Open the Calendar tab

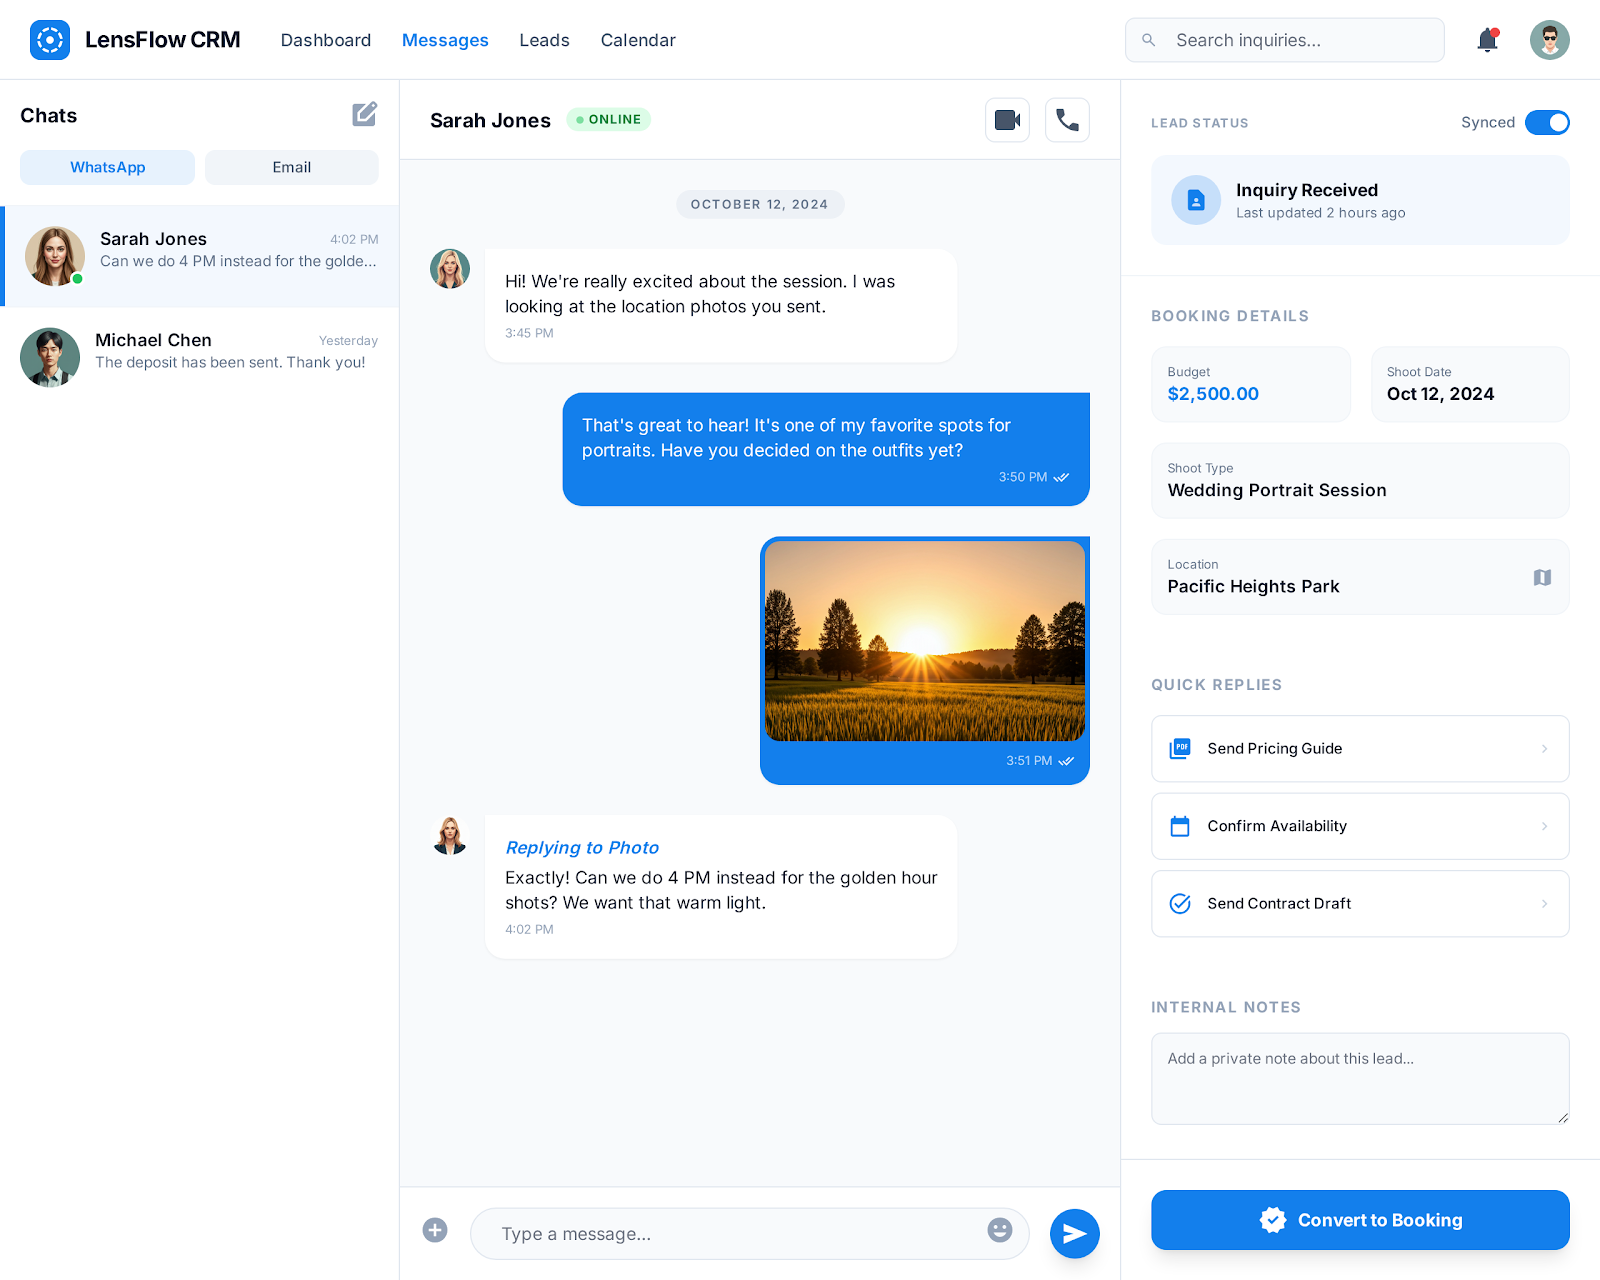pyautogui.click(x=638, y=40)
